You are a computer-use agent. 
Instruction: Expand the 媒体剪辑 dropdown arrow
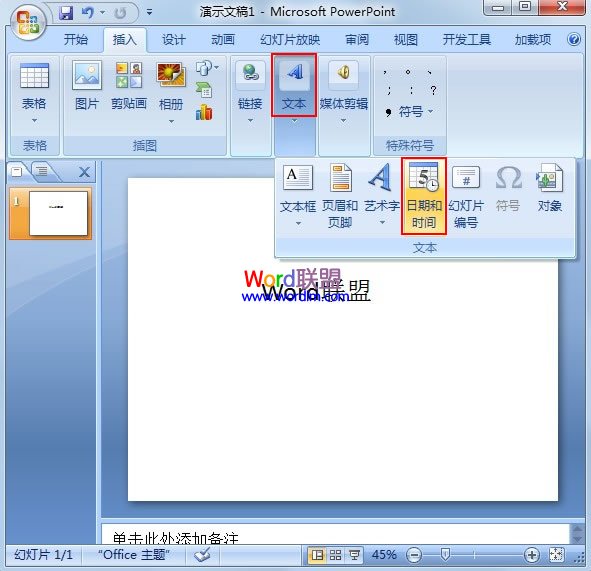coord(343,121)
